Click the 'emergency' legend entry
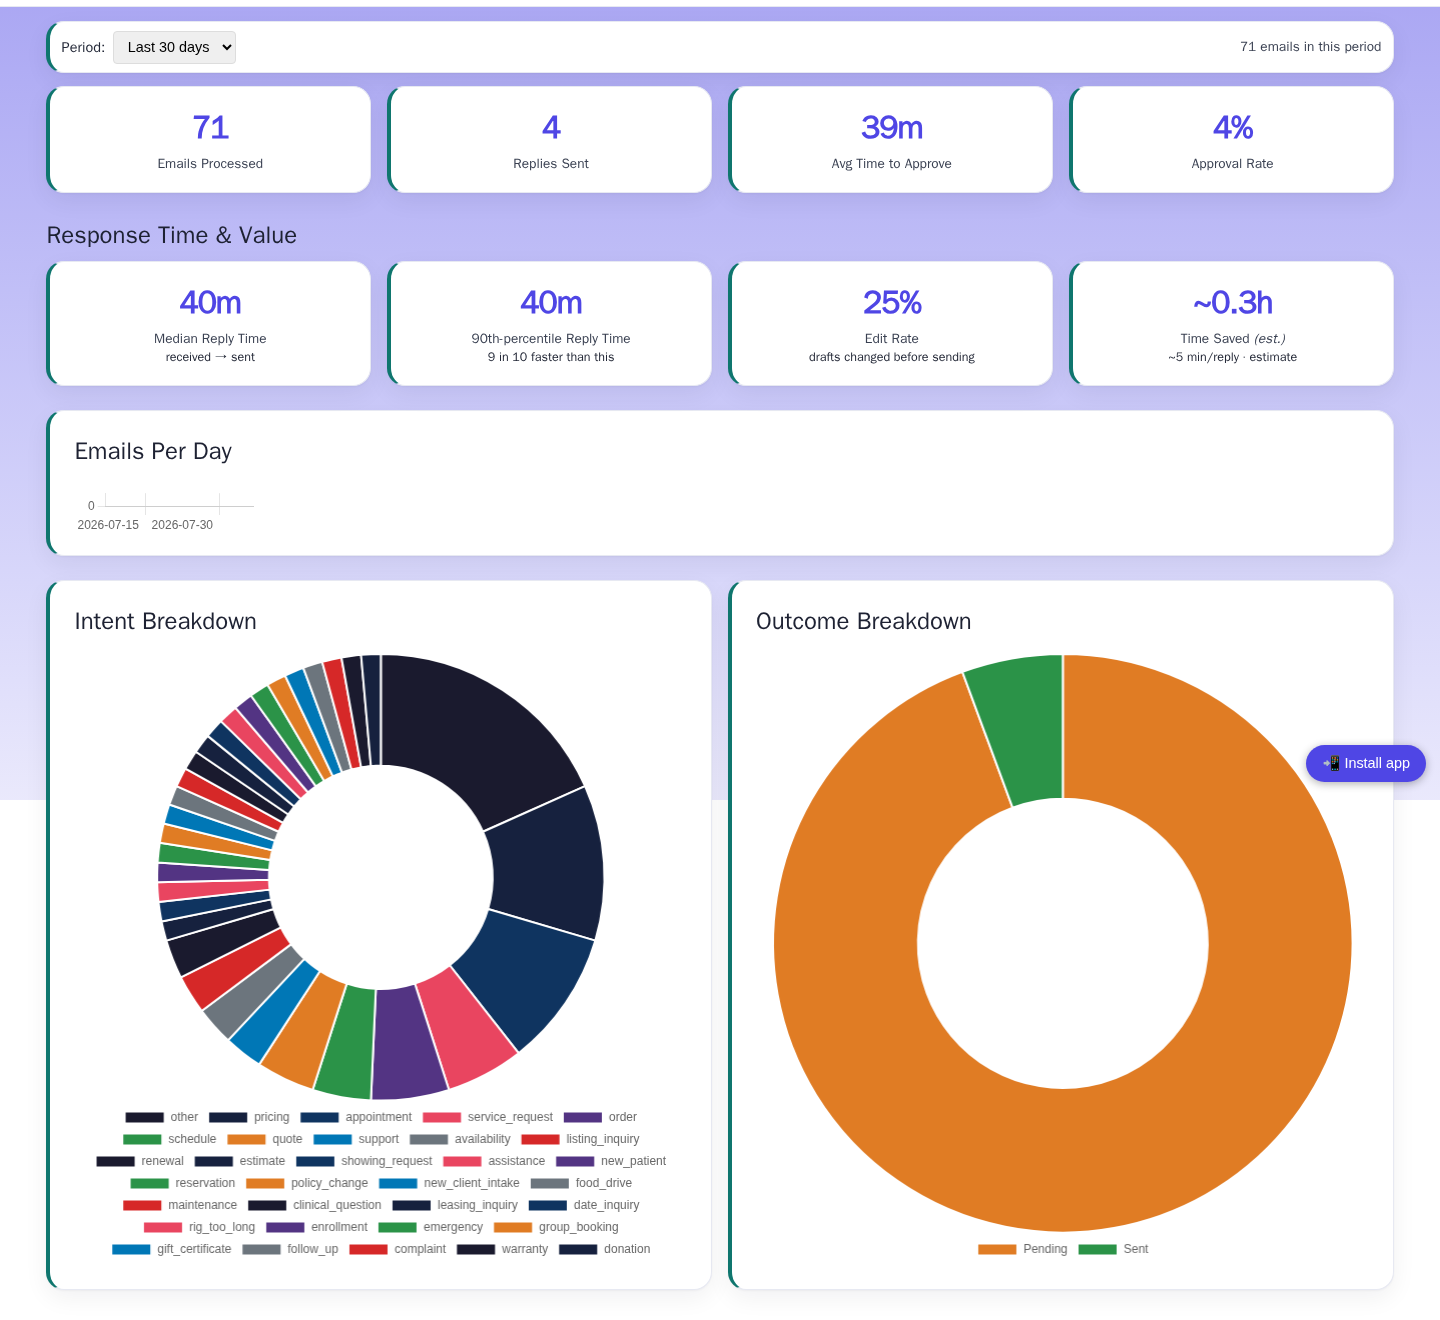 coord(430,1227)
